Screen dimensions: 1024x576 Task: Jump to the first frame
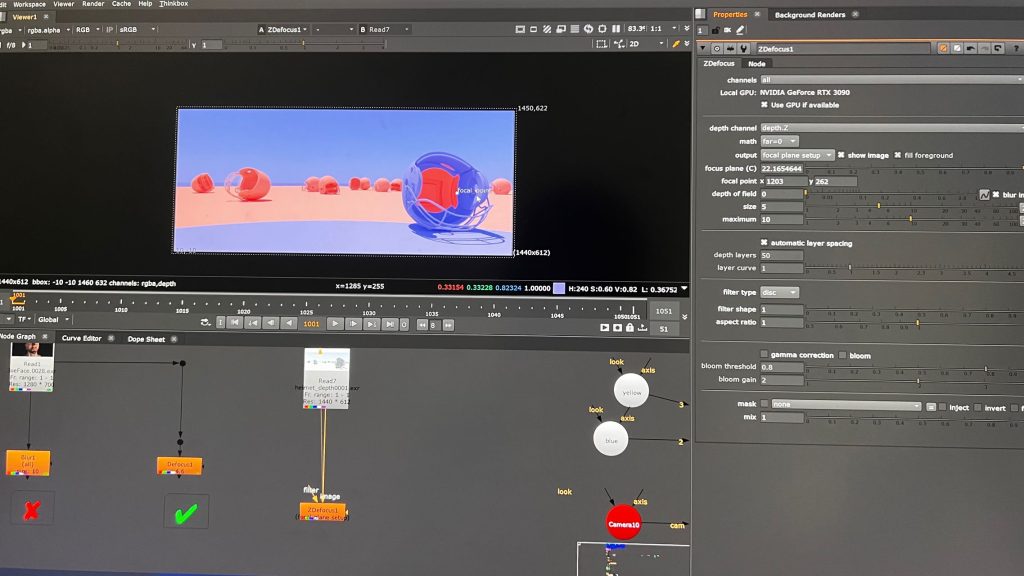point(234,323)
